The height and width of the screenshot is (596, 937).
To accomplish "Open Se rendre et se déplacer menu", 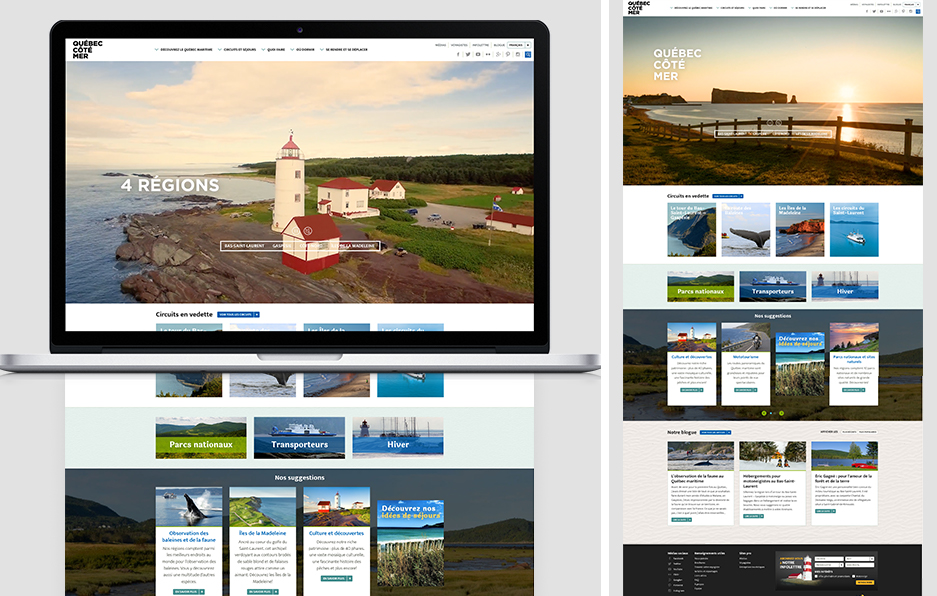I will (x=345, y=48).
